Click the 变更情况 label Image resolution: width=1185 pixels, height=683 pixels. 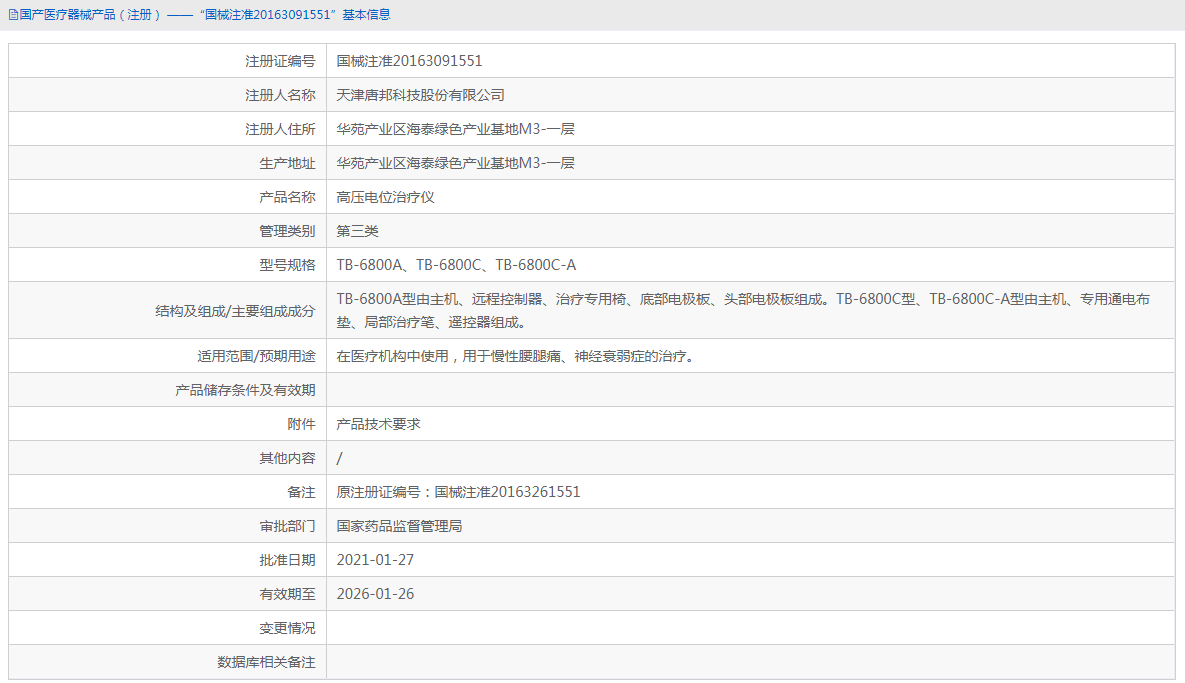[x=287, y=628]
